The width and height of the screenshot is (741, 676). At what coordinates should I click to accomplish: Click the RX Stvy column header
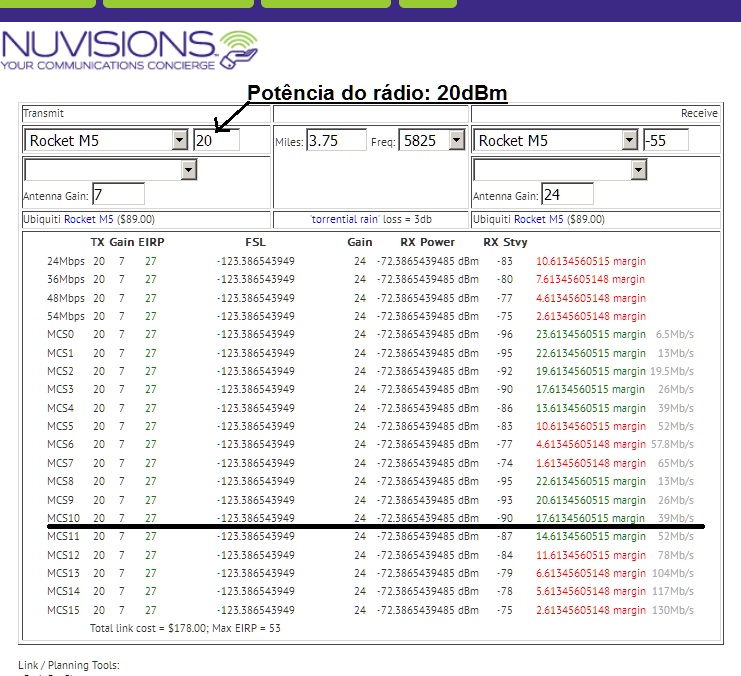[x=505, y=242]
